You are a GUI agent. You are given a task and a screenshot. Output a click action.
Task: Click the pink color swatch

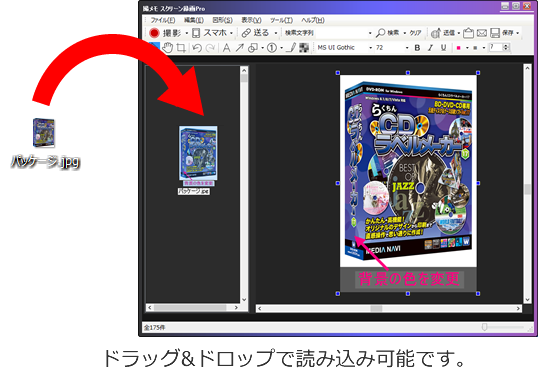coord(458,48)
